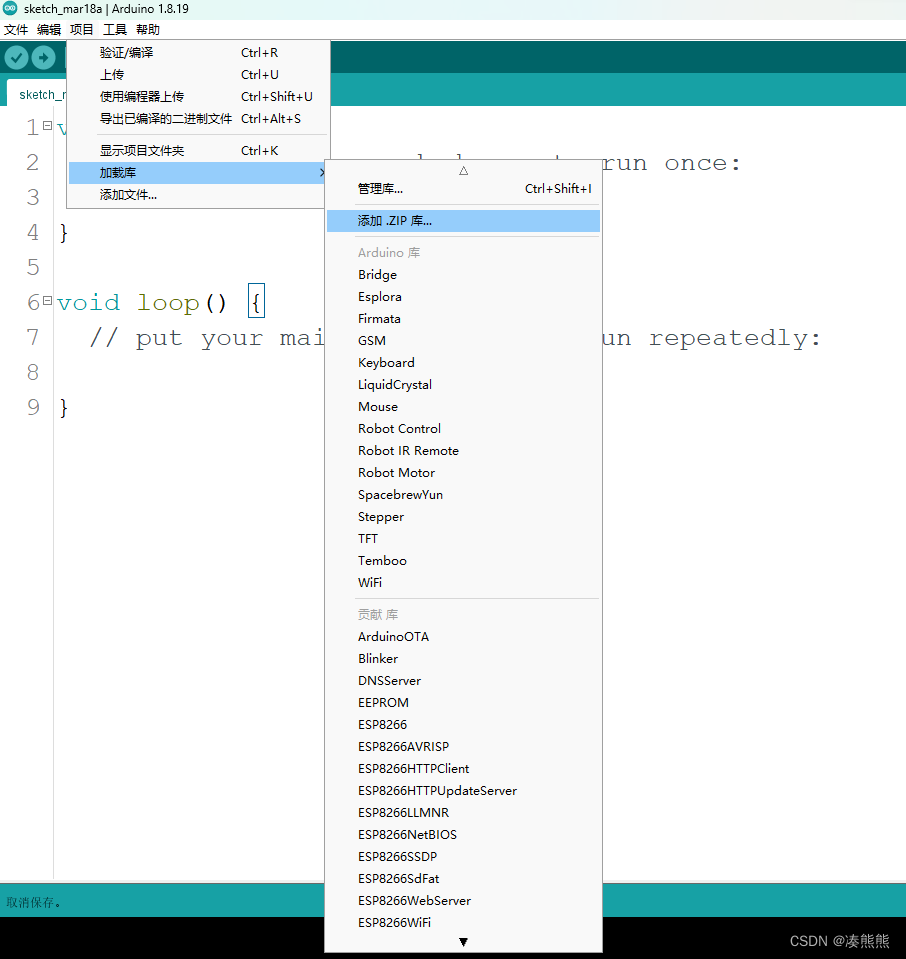The image size is (906, 959).
Task: Include the ESP8266NetBIOS library
Action: [x=463, y=835]
